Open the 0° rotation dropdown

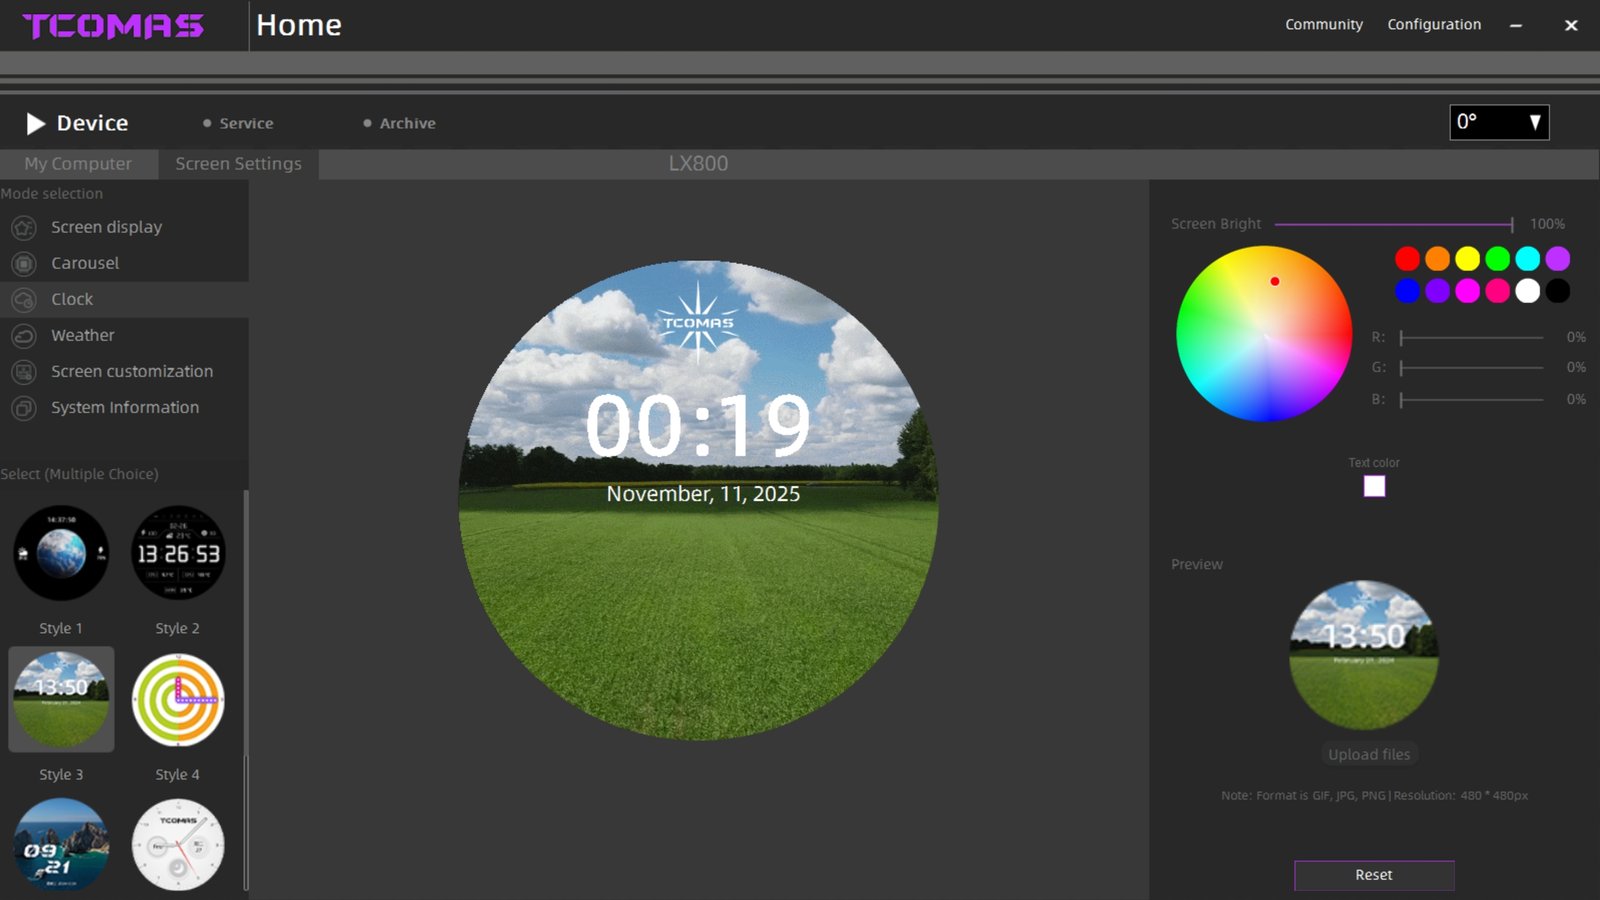[x=1498, y=122]
